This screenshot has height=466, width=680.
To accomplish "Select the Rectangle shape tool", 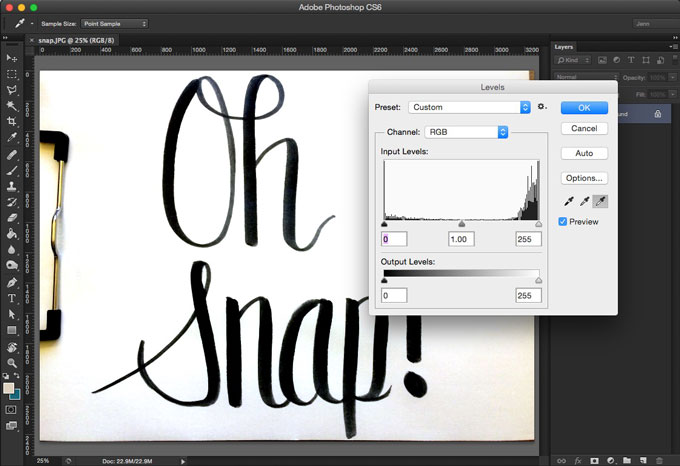I will click(12, 330).
